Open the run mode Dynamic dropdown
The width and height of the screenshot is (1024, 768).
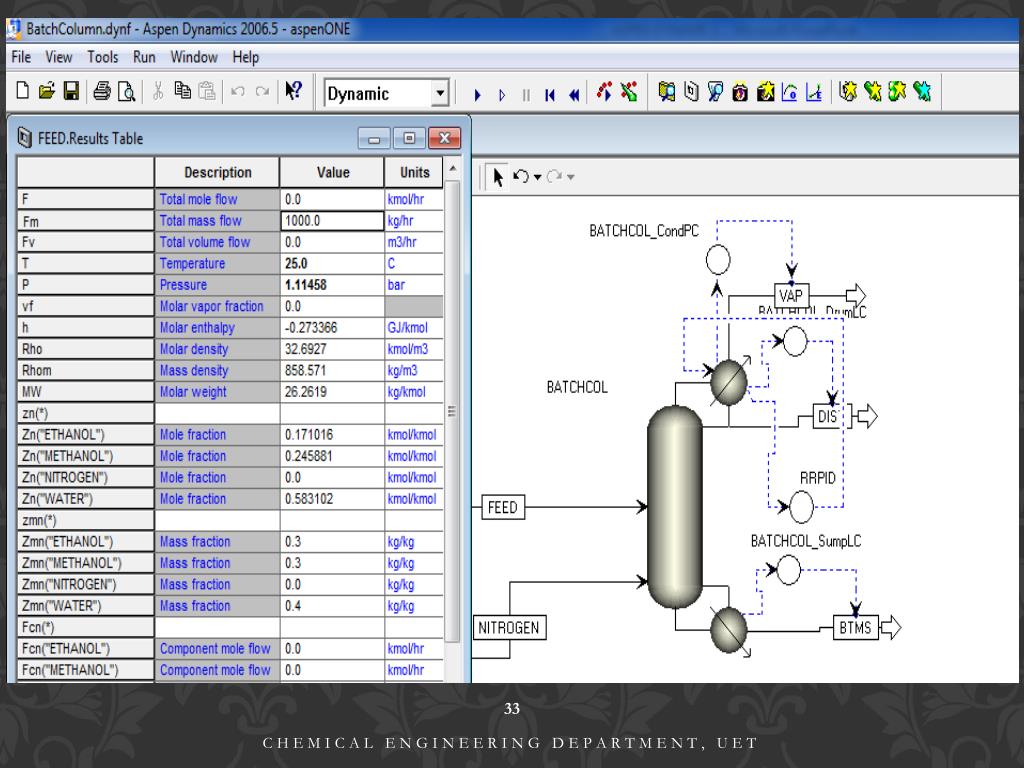click(440, 94)
